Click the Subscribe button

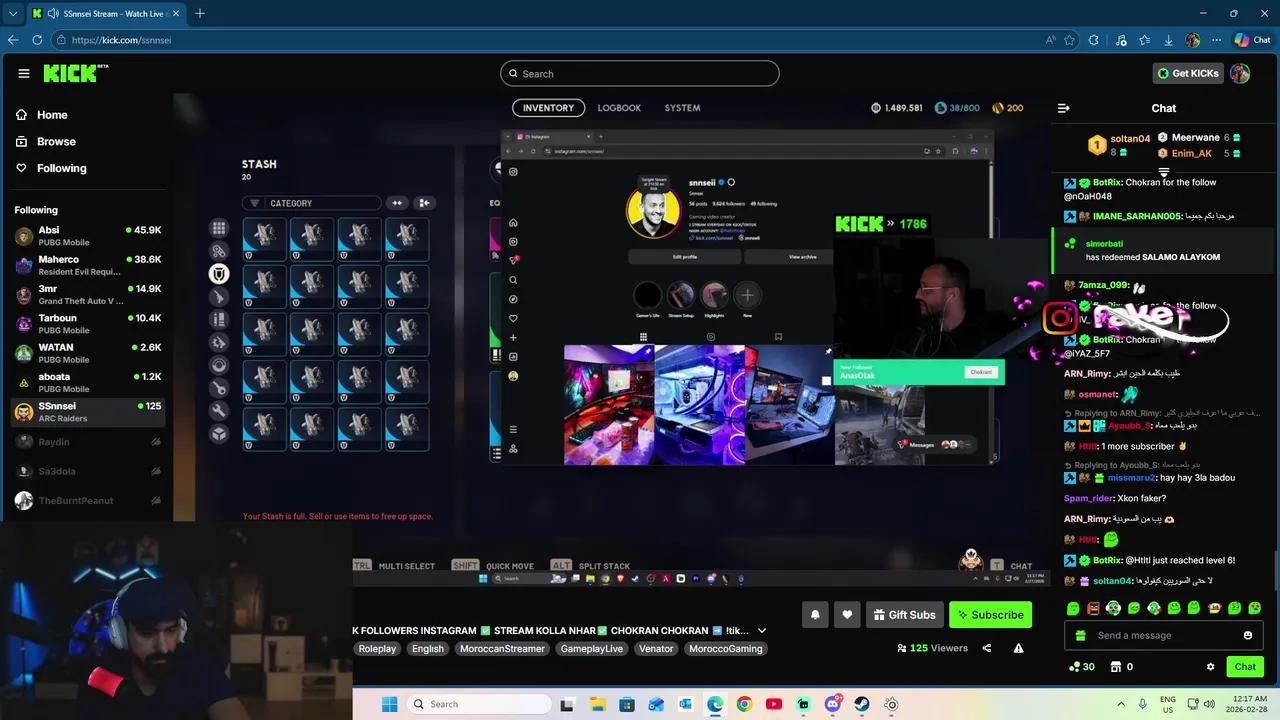990,615
